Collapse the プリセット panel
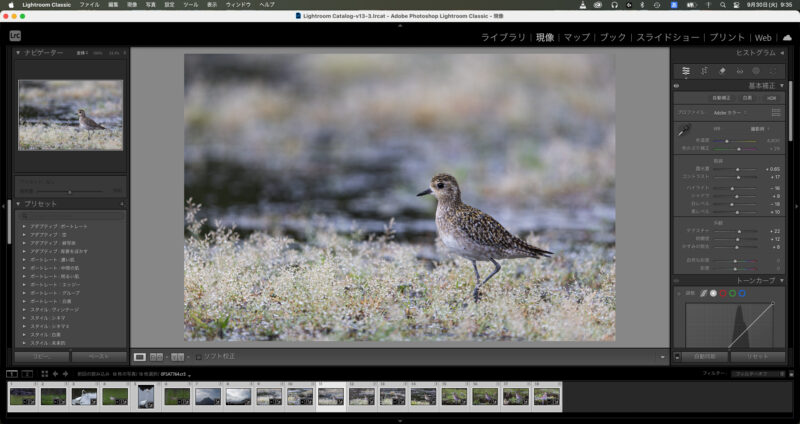 [x=17, y=203]
